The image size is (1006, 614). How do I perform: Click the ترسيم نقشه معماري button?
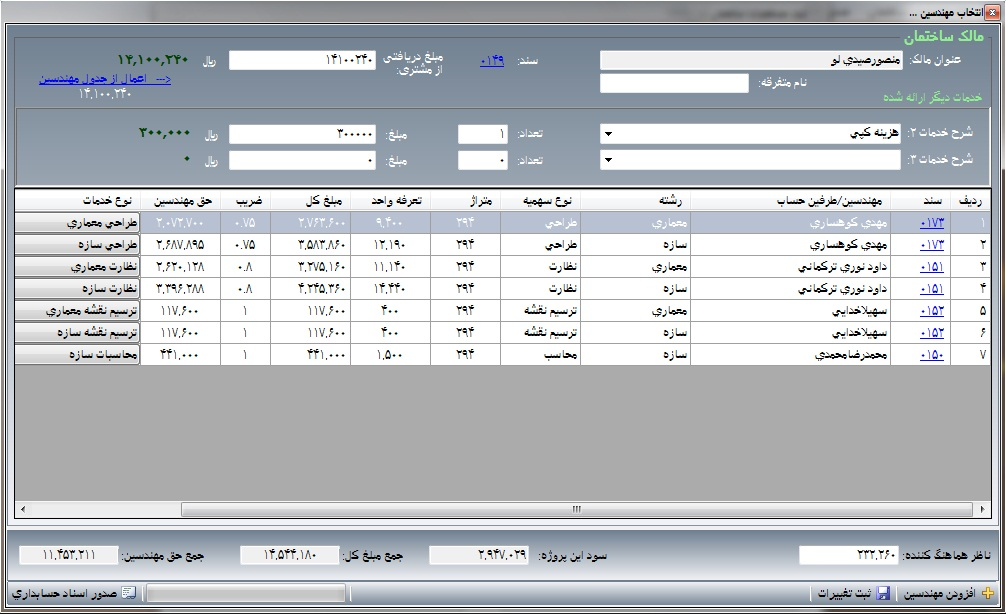coord(77,310)
